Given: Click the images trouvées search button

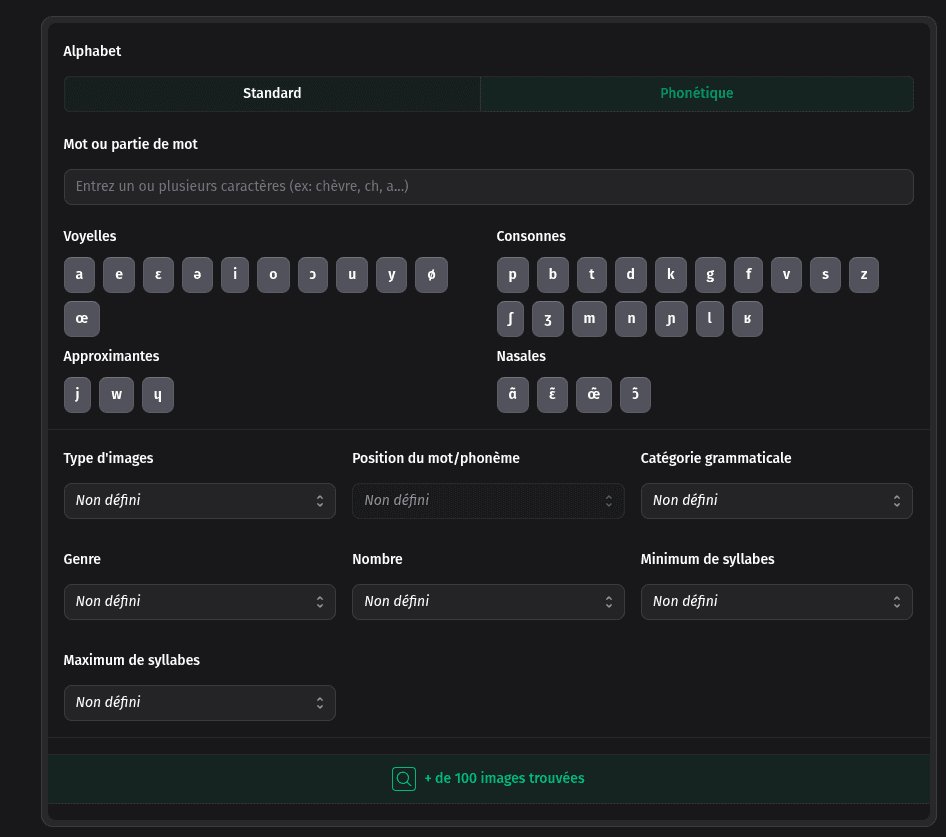Looking at the screenshot, I should coord(490,779).
